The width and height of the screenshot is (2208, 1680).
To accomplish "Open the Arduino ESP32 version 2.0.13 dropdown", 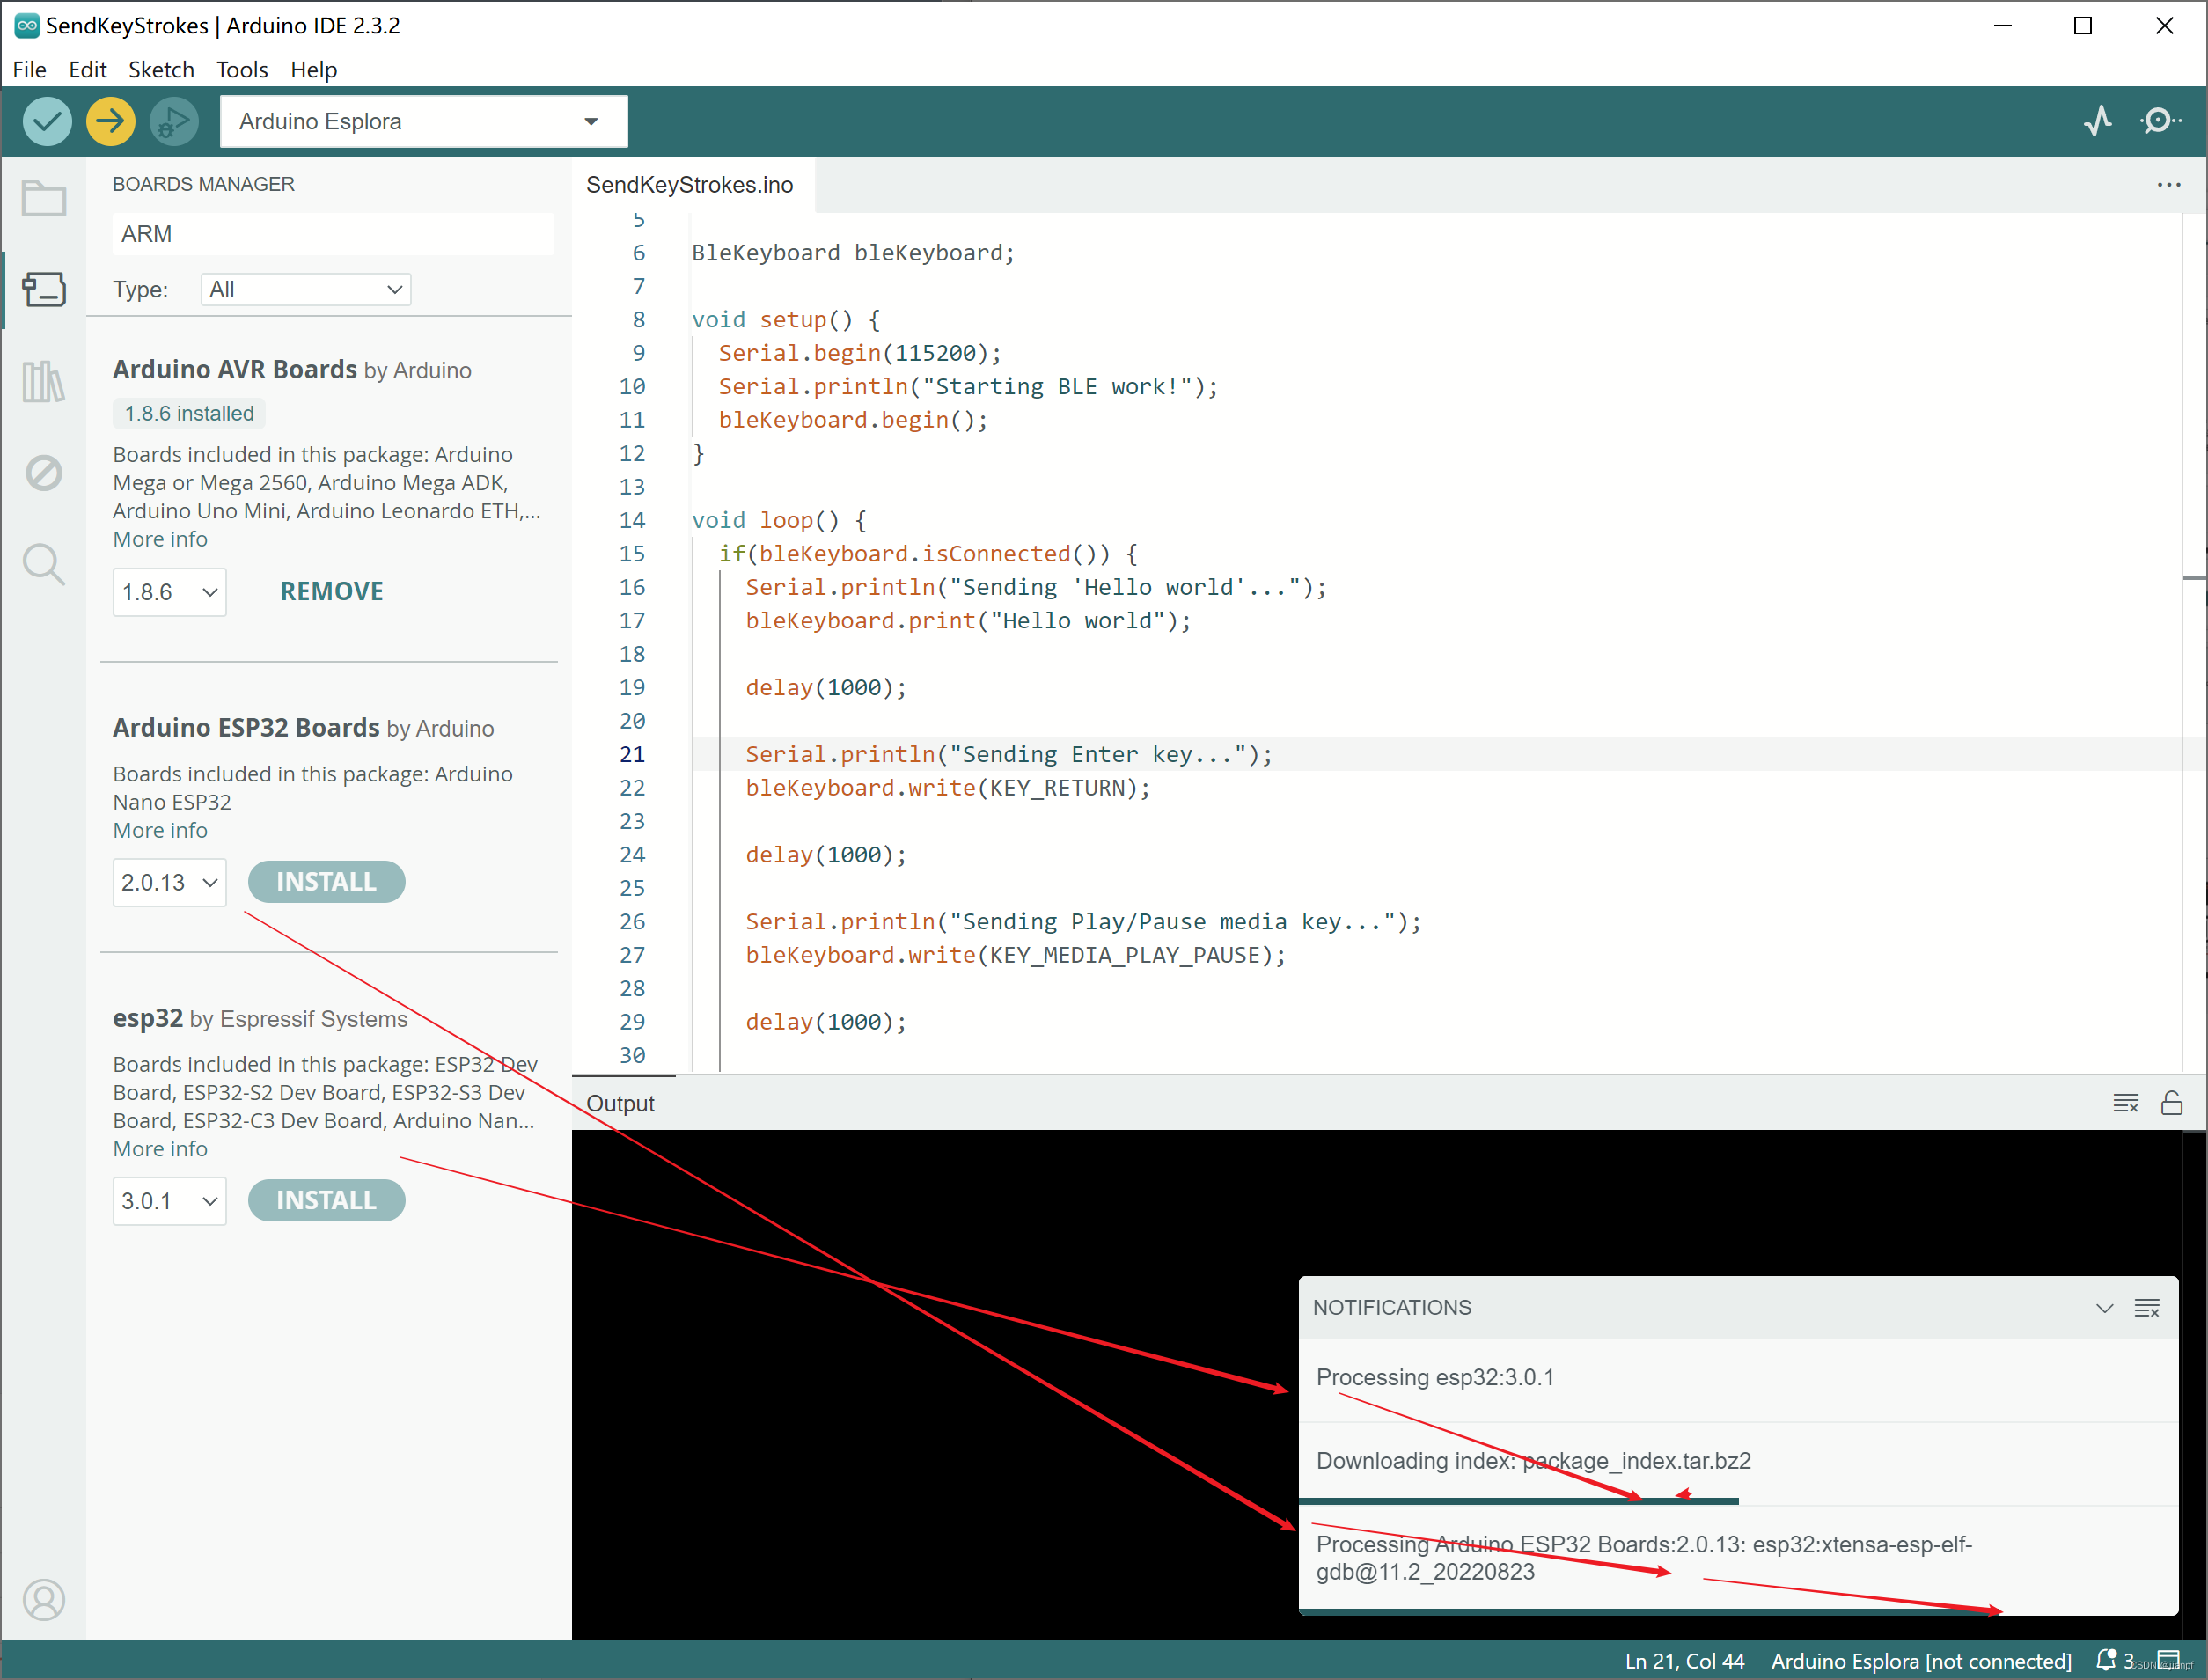I will (169, 882).
